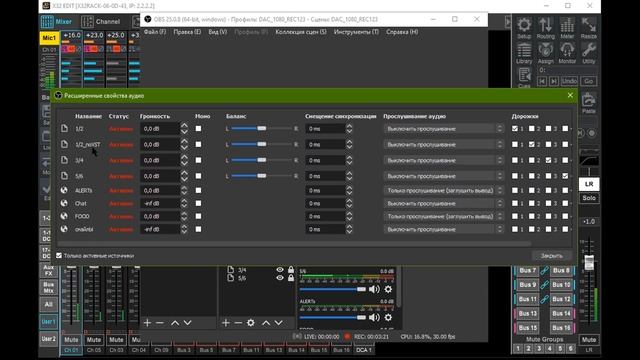The height and width of the screenshot is (360, 640).
Task: Open the X32 Routing icon
Action: click(x=546, y=28)
